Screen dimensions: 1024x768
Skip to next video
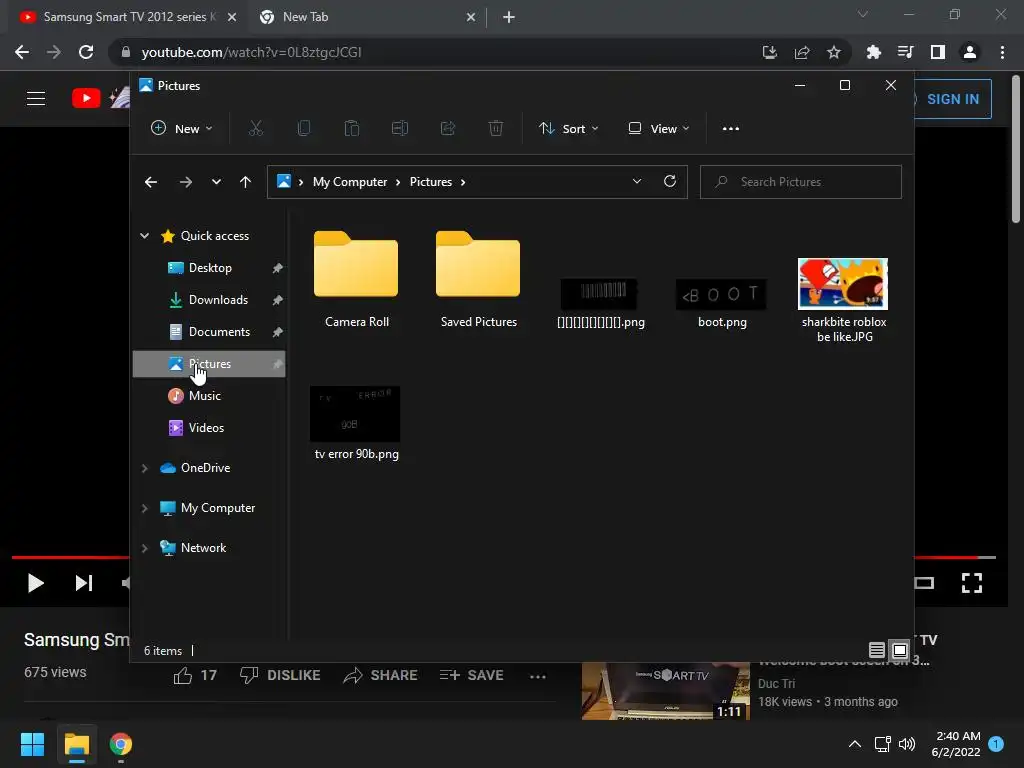coord(84,583)
